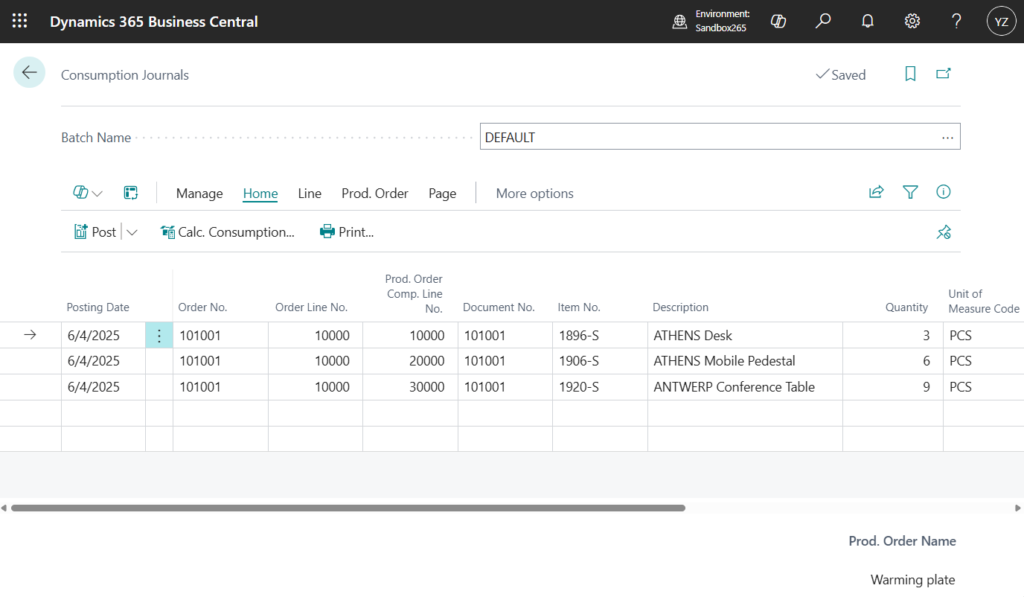The width and height of the screenshot is (1024, 597).
Task: Switch to the Manage tab
Action: (199, 194)
